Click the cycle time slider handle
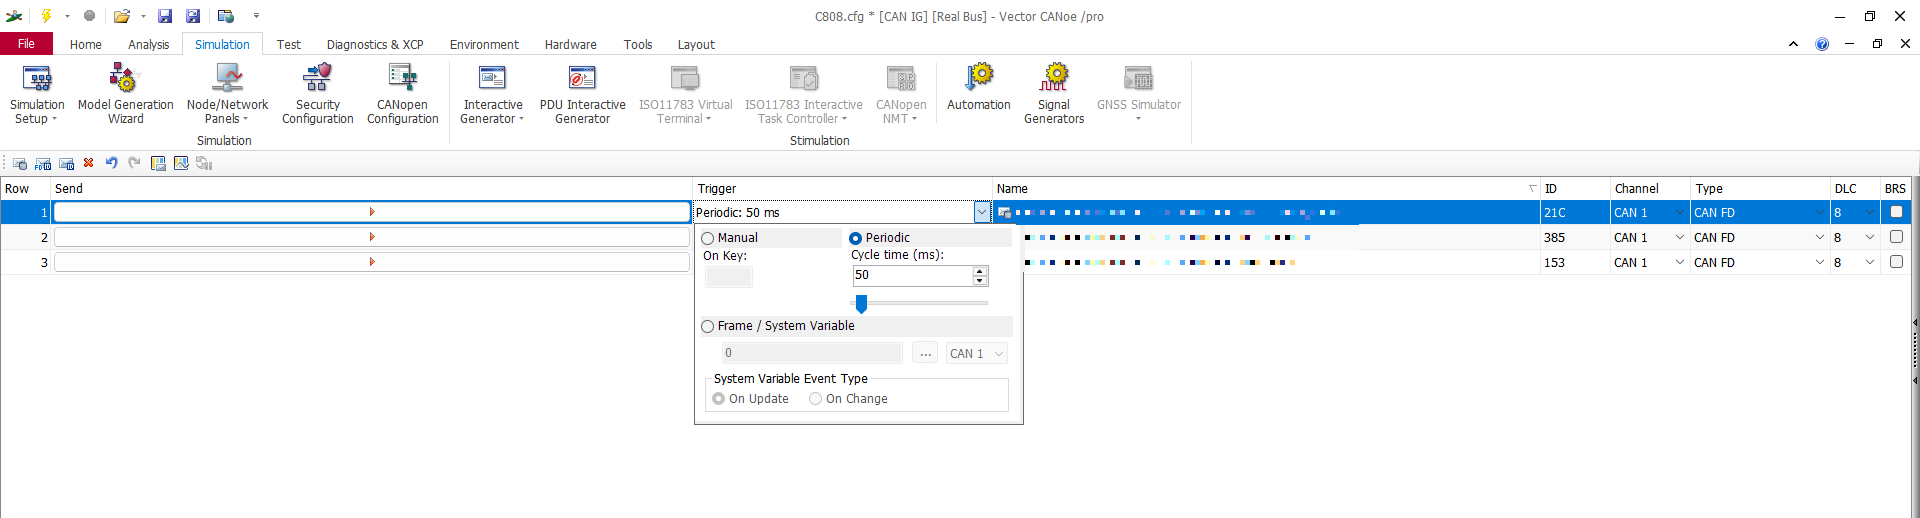 click(x=861, y=303)
